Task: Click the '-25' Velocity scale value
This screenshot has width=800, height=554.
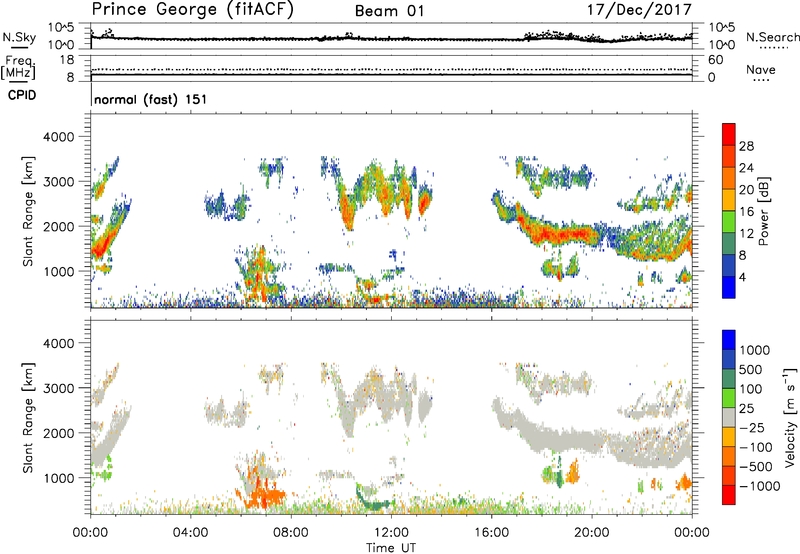Action: click(x=751, y=427)
